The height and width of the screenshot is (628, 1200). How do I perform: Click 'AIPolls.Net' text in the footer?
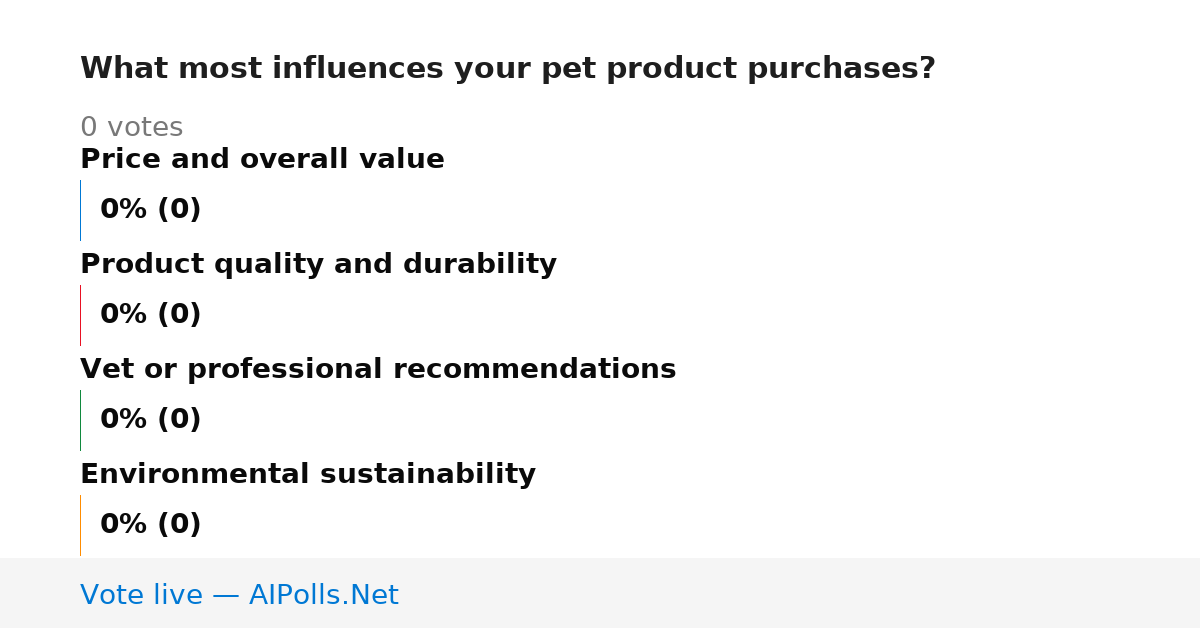coord(323,595)
